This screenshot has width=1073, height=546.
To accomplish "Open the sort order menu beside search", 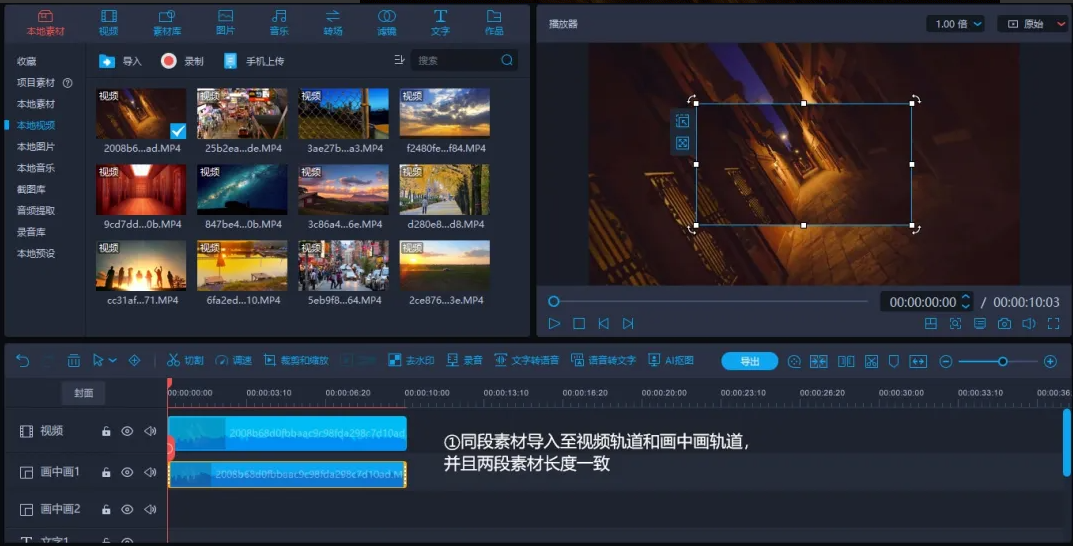I will (x=400, y=60).
